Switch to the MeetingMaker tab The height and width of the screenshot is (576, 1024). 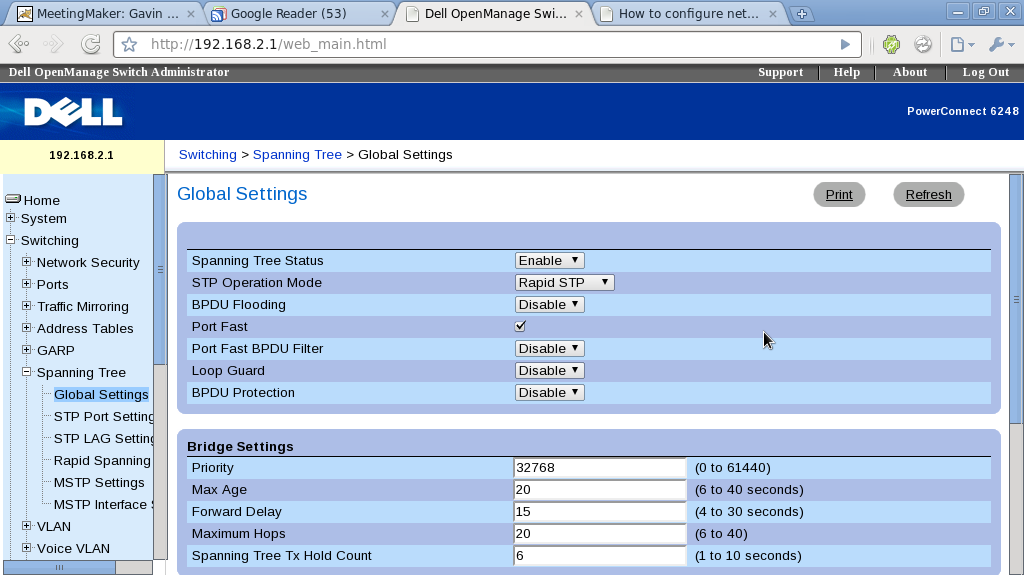(104, 14)
